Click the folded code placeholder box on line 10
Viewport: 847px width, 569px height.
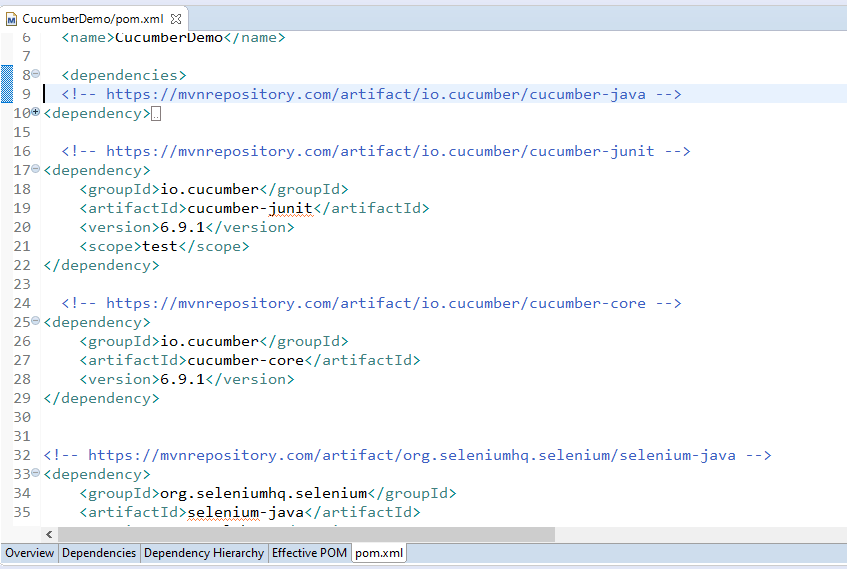156,114
